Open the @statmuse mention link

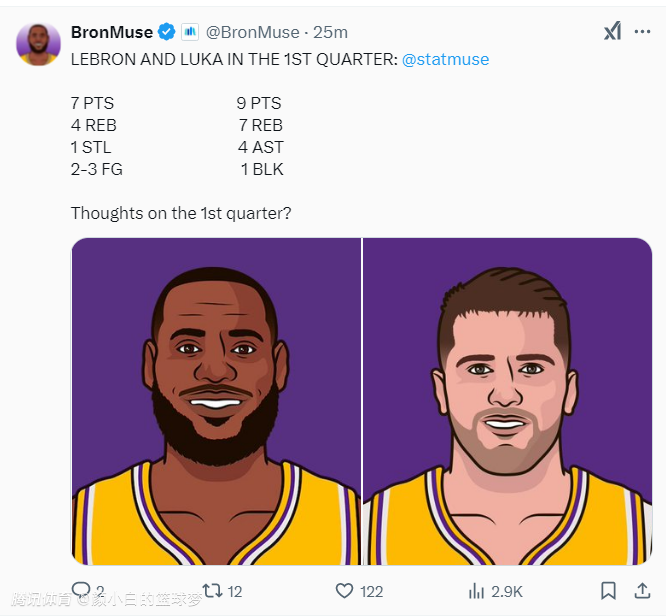click(445, 59)
